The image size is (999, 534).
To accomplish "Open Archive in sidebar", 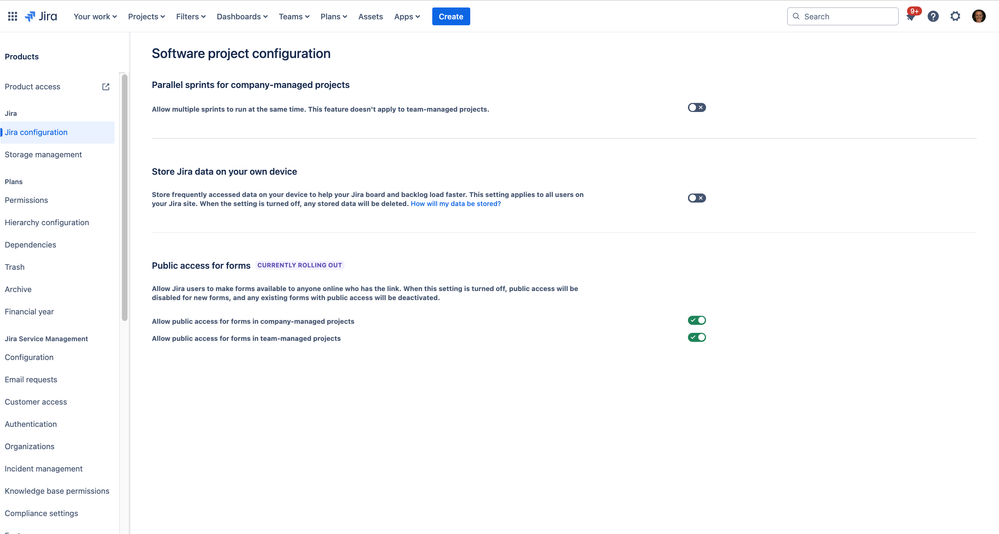I will click(x=18, y=289).
